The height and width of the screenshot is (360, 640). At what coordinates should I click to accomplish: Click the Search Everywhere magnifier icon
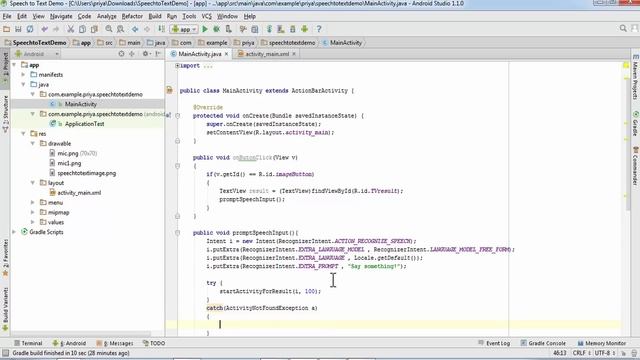coord(623,28)
